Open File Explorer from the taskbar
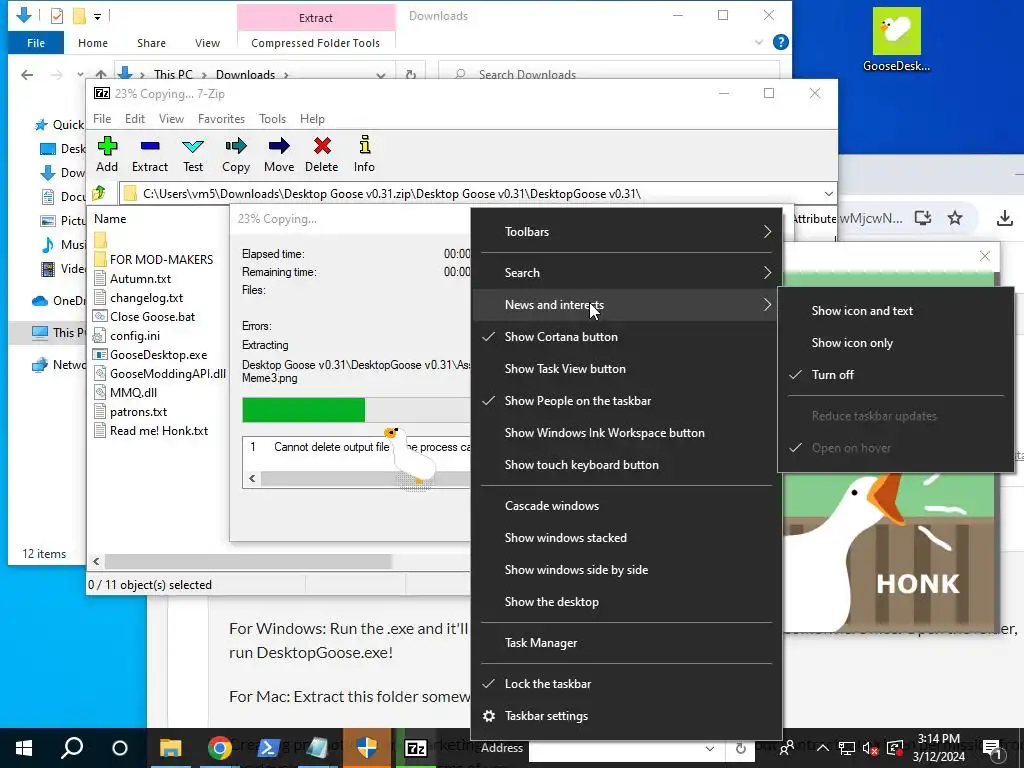 click(170, 748)
